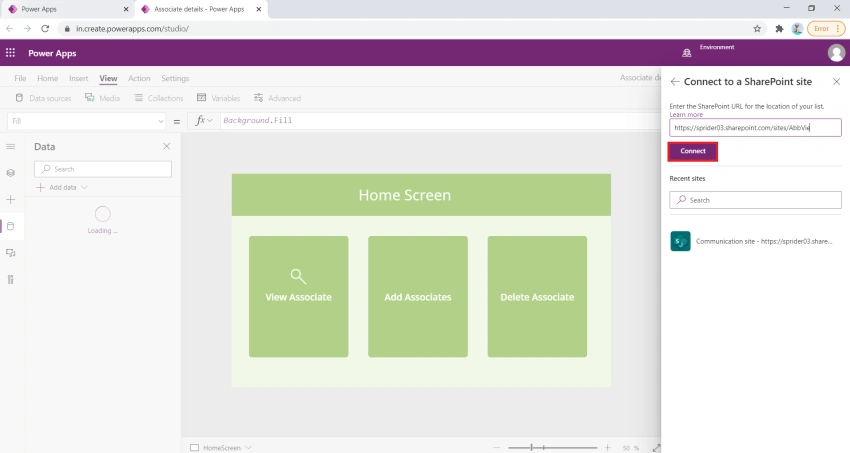Select the Communication site recent entry
850x453 pixels.
tap(755, 241)
